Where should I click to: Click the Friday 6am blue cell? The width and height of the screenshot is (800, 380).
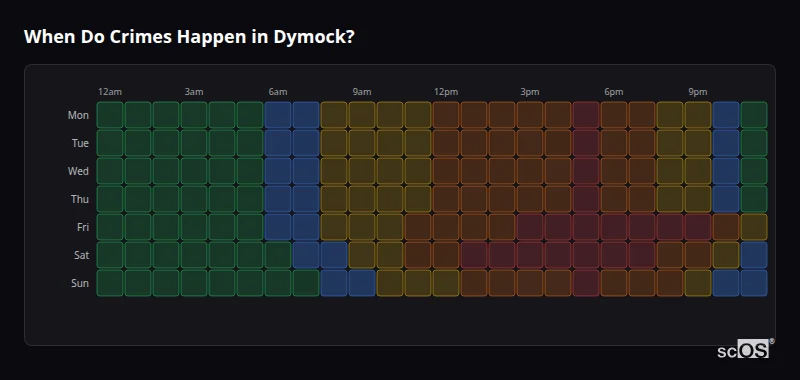(x=278, y=227)
